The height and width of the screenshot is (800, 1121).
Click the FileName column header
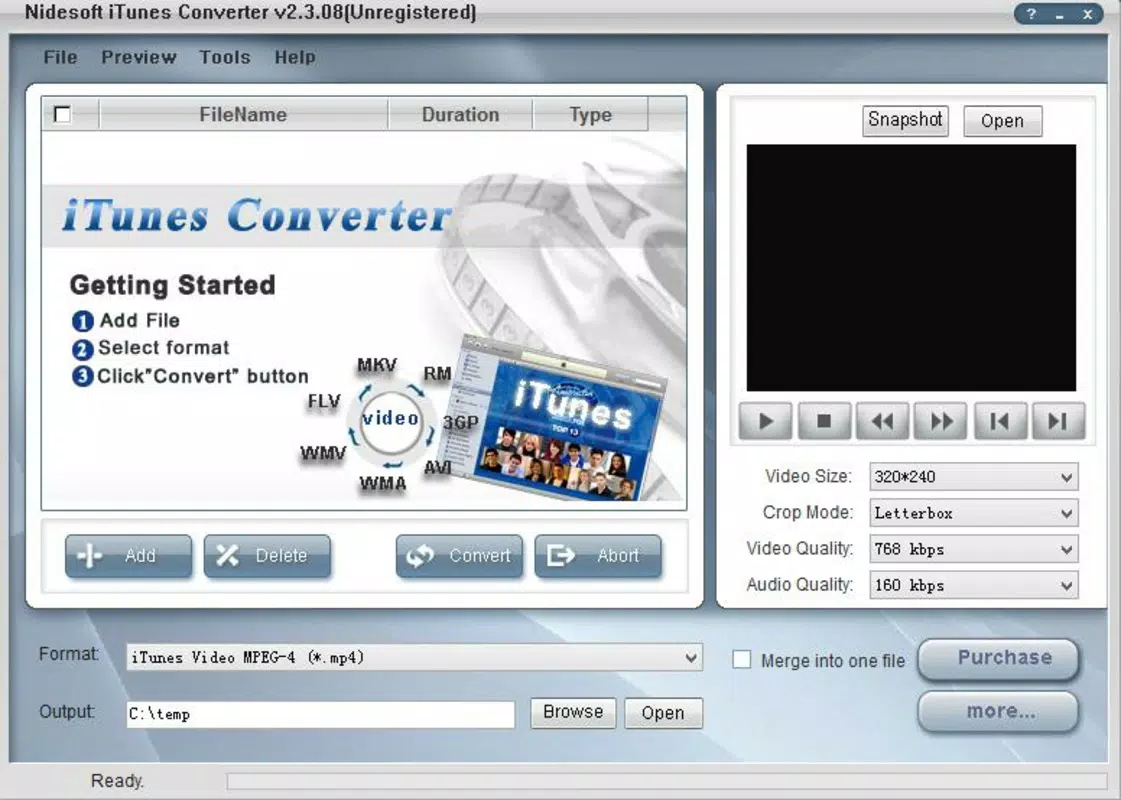click(243, 114)
